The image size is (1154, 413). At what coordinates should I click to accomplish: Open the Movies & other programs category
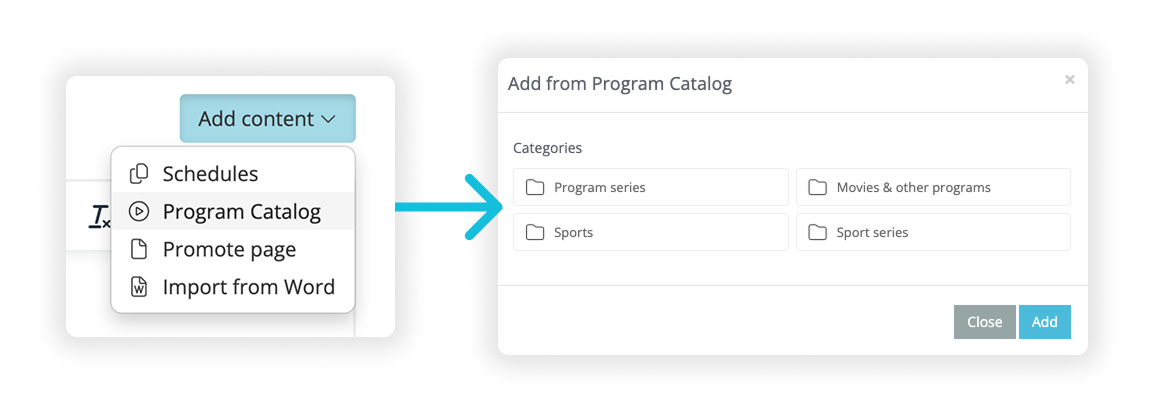point(933,188)
